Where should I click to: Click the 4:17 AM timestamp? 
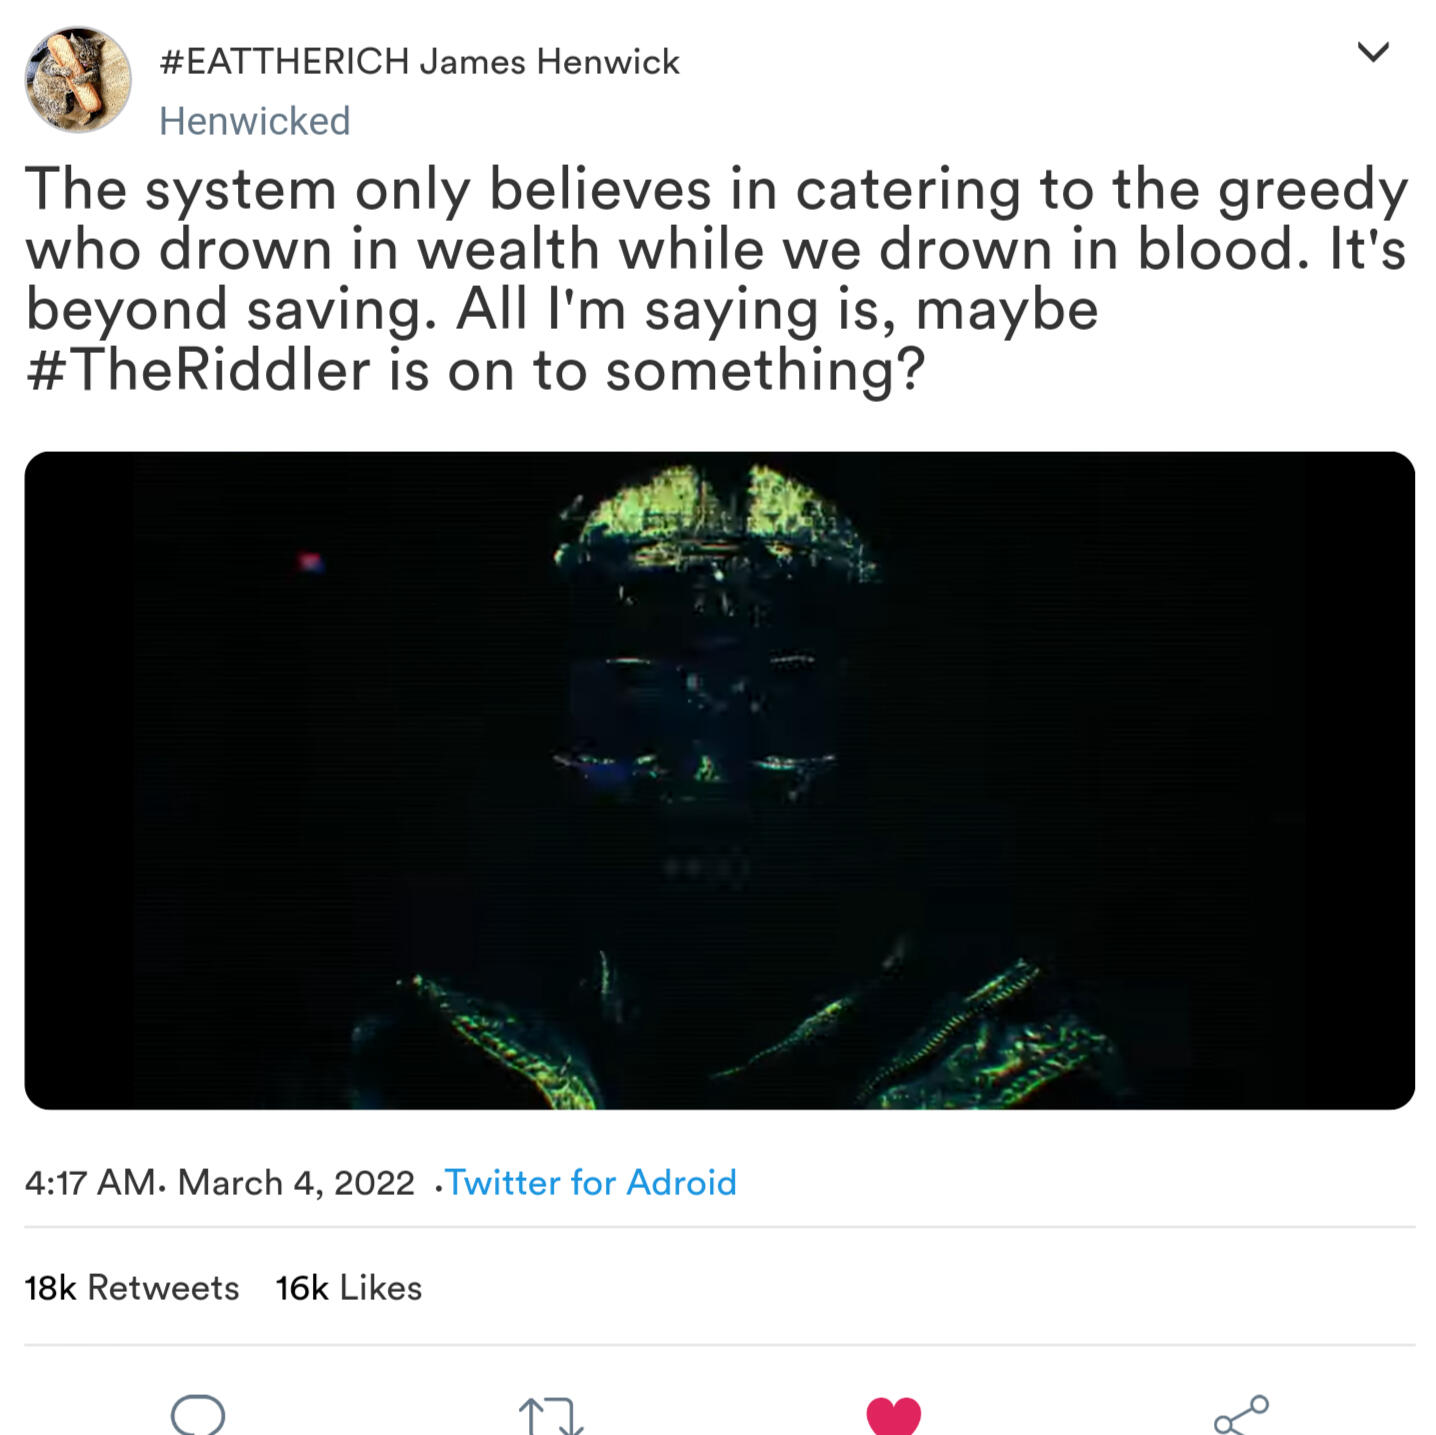coord(90,1183)
